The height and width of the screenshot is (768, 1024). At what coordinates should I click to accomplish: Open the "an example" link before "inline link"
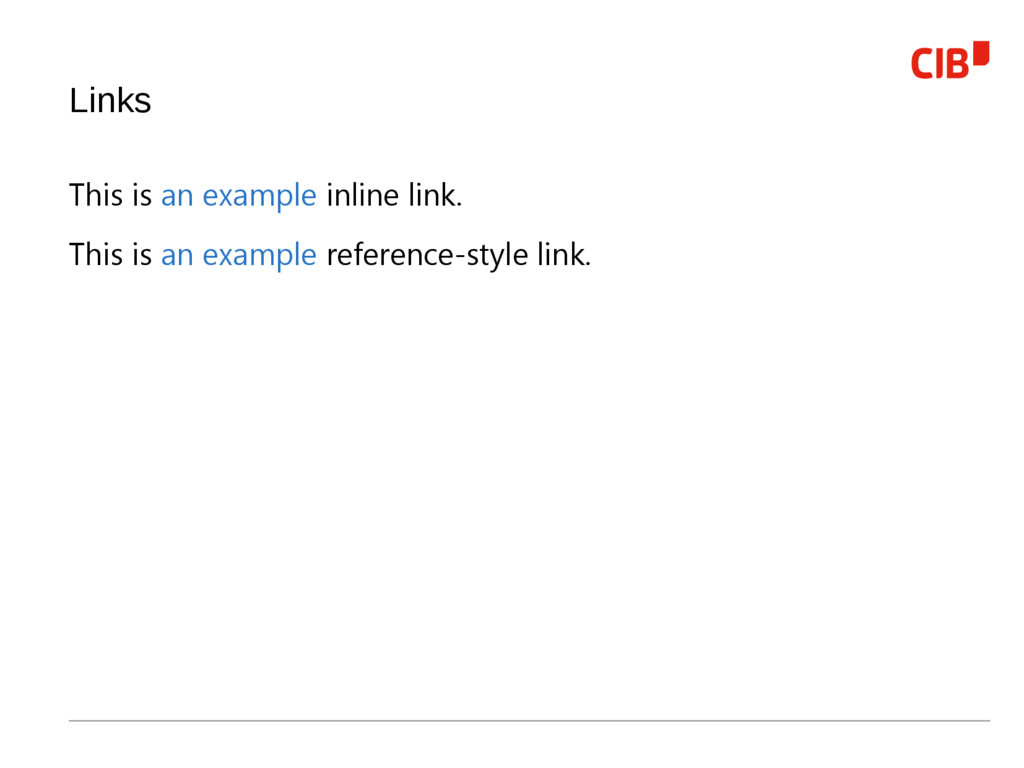coord(238,195)
